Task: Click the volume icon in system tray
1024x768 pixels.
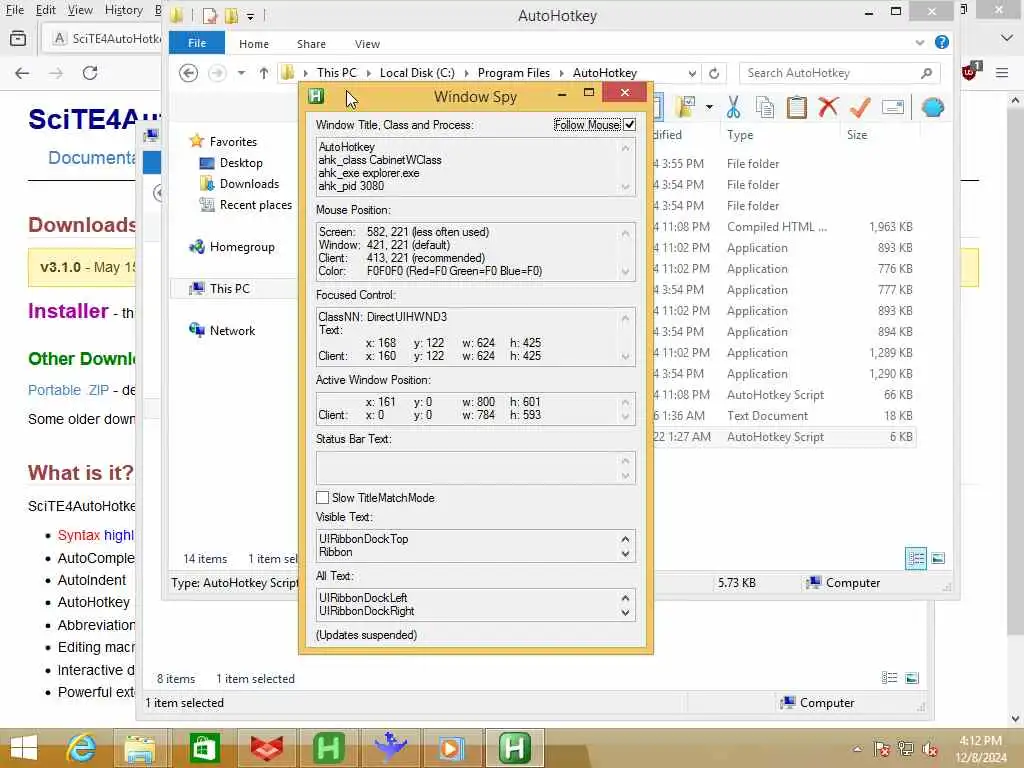Action: 929,749
